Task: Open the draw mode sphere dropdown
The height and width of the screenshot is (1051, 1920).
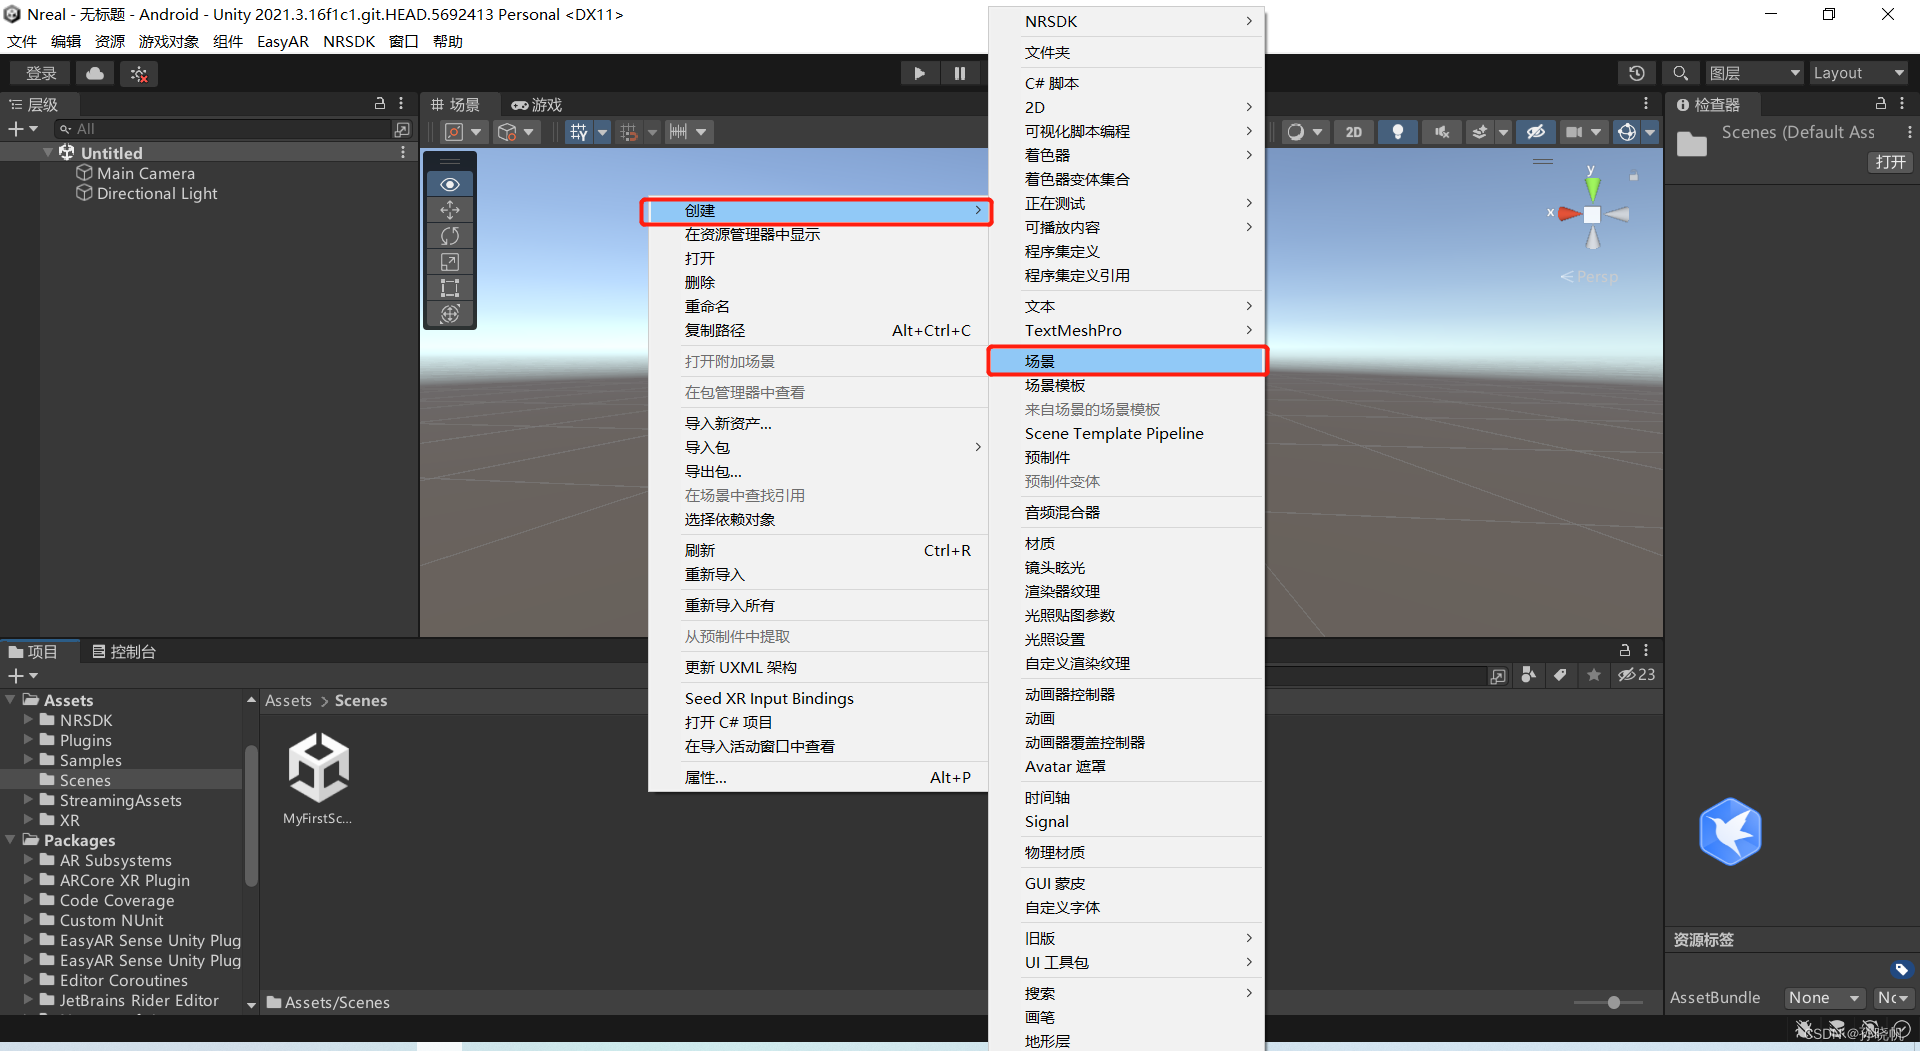Action: (x=1305, y=132)
